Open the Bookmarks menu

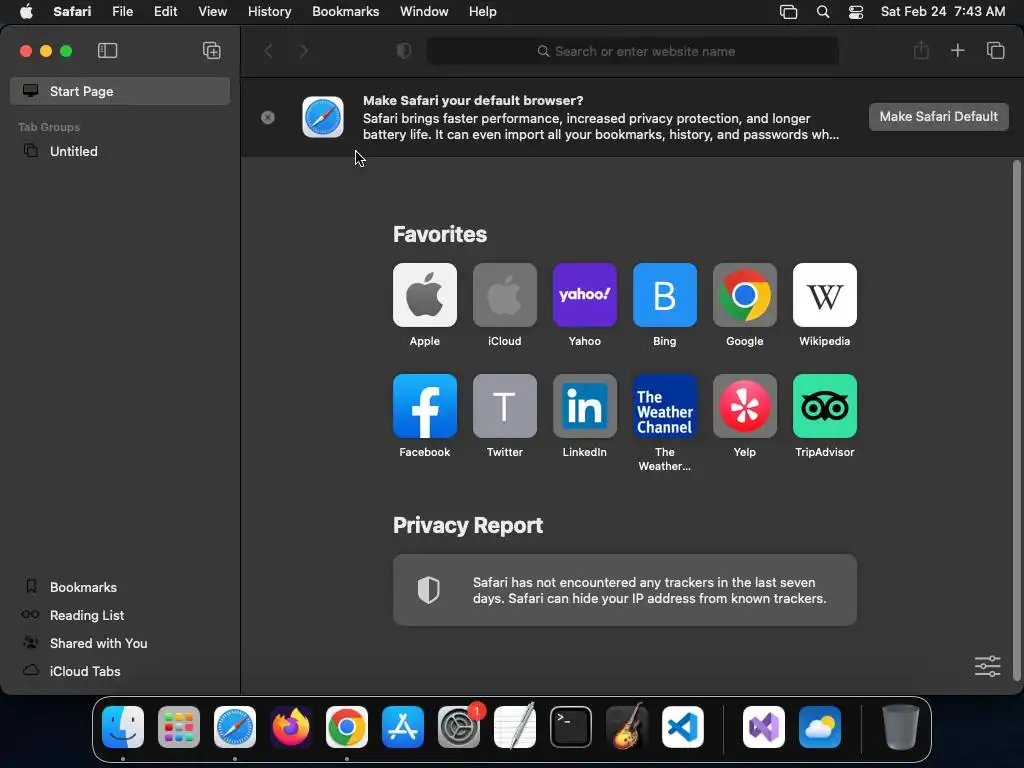[345, 12]
